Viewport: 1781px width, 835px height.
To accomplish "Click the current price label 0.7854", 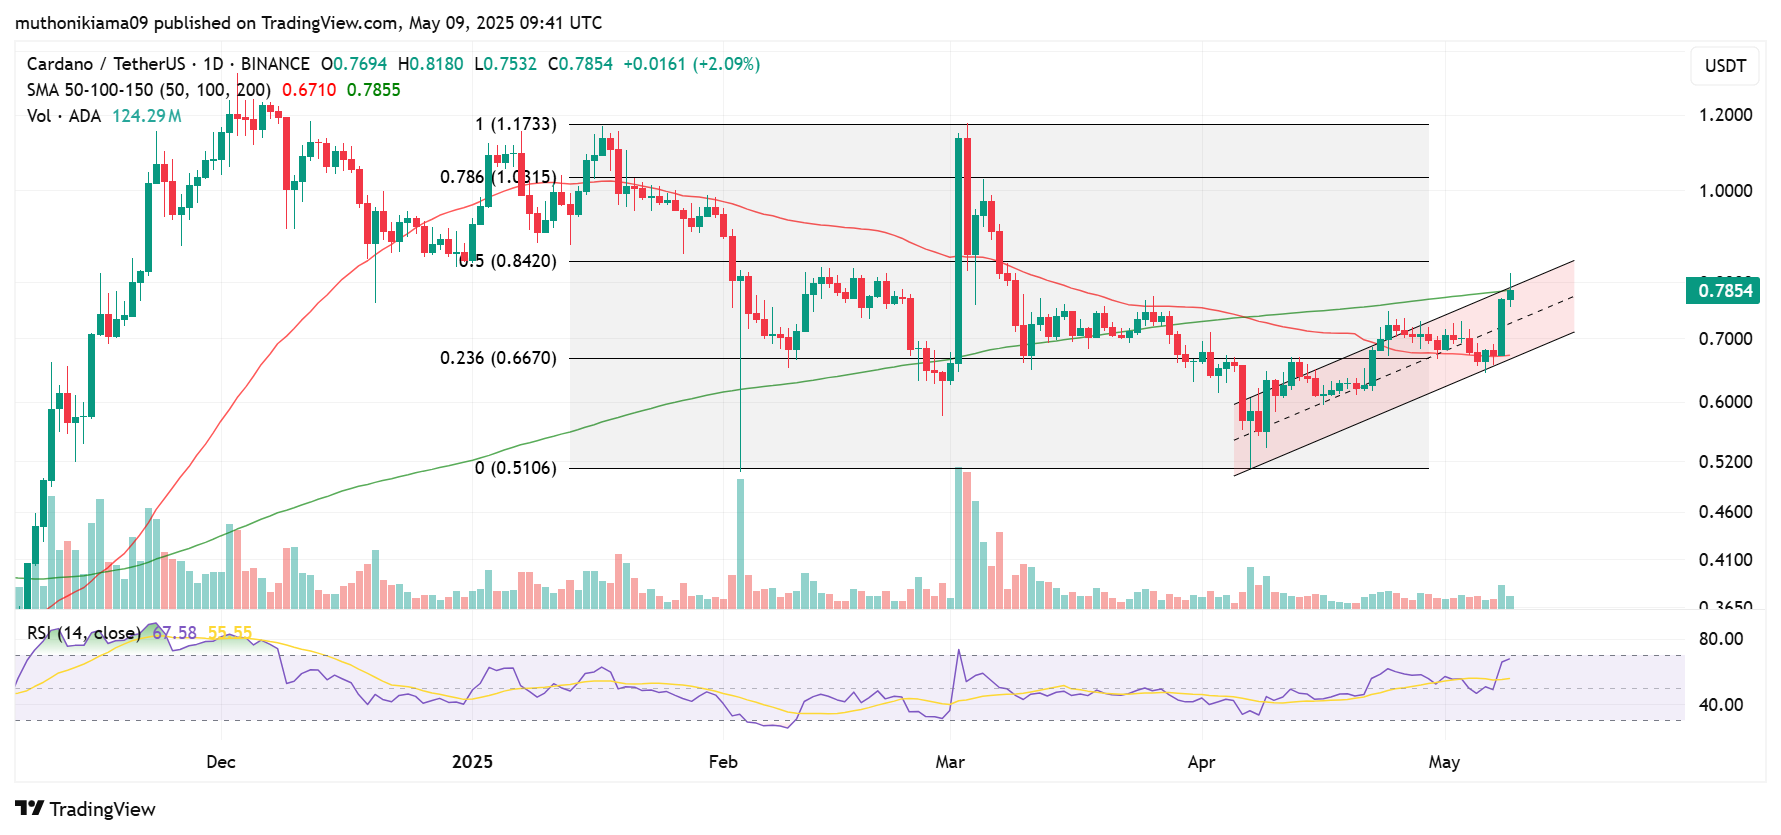I will click(x=1725, y=291).
